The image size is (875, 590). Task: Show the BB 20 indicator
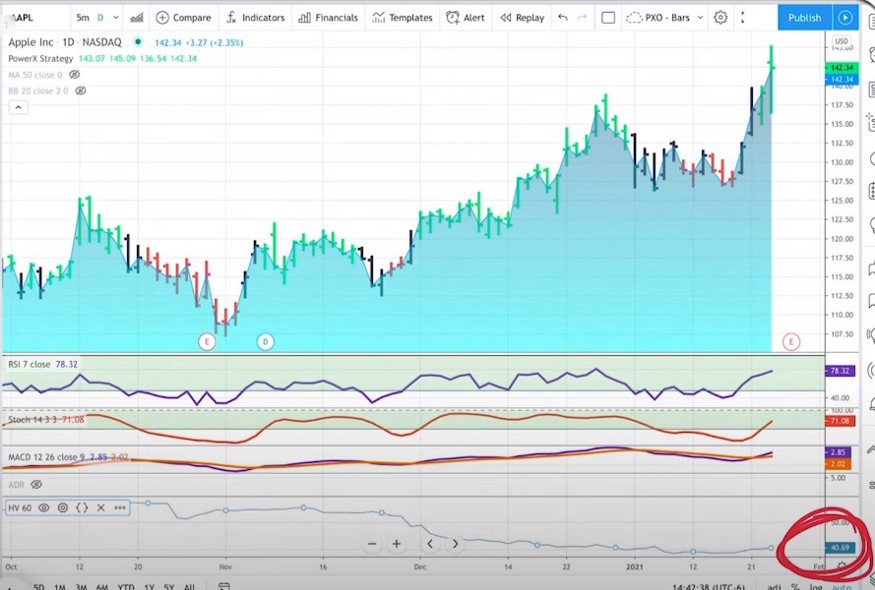[x=80, y=91]
